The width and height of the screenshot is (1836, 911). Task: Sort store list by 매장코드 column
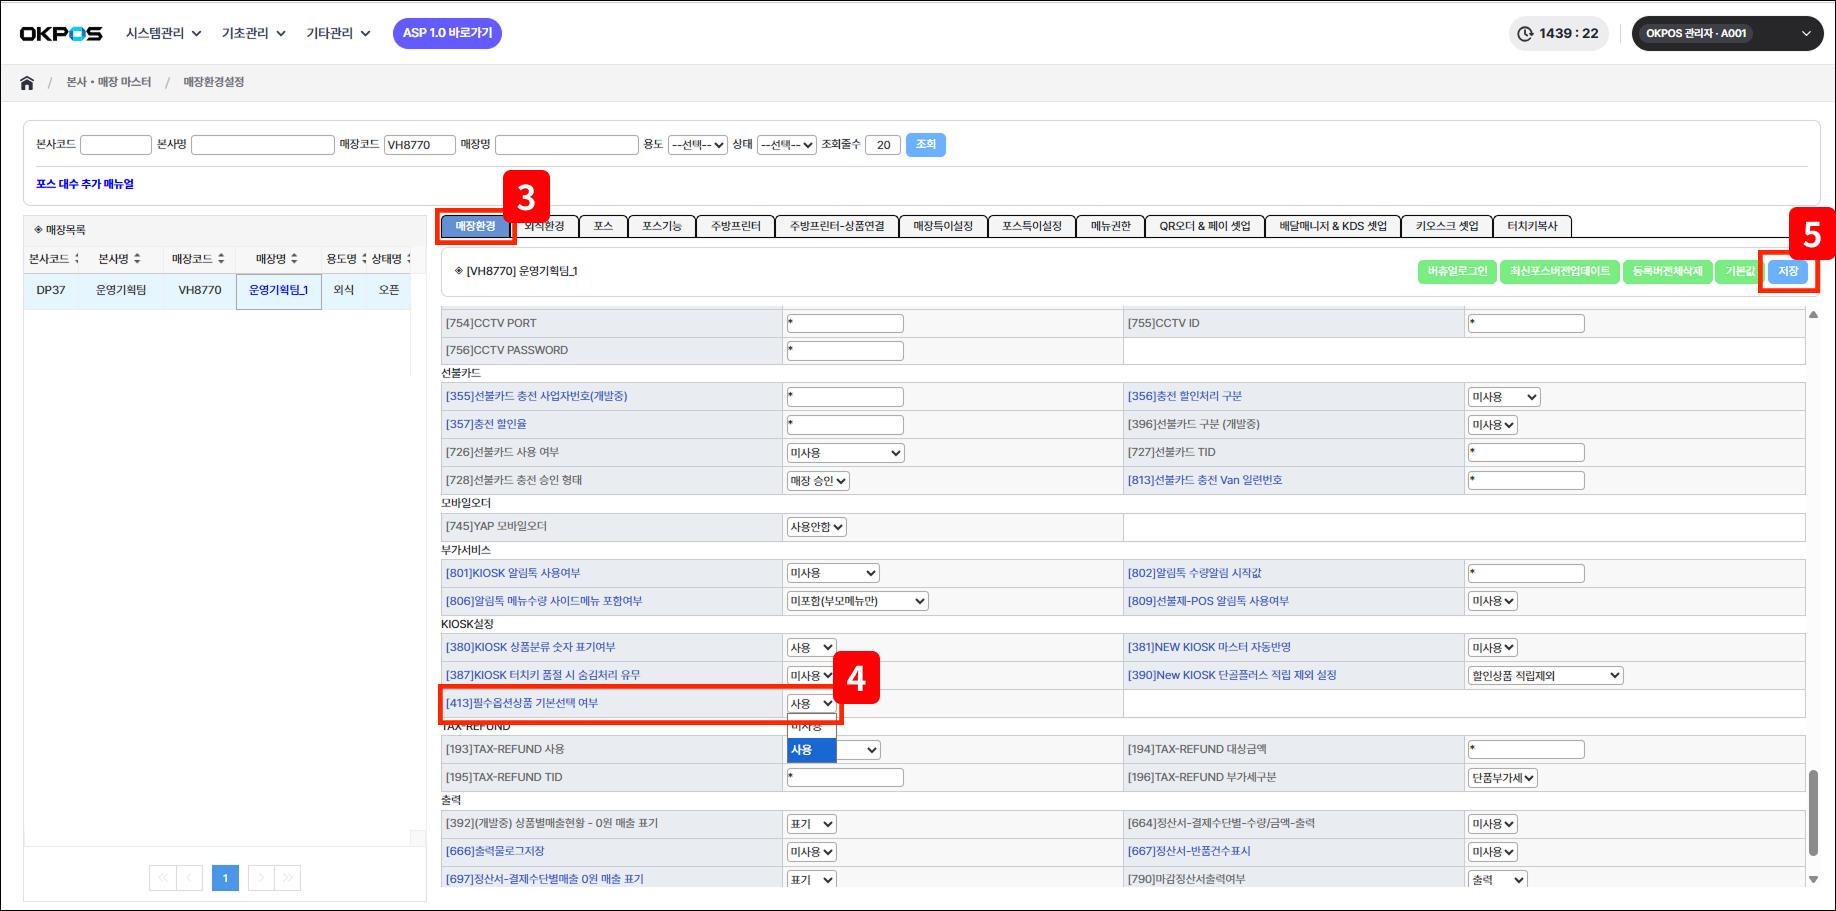pos(198,259)
